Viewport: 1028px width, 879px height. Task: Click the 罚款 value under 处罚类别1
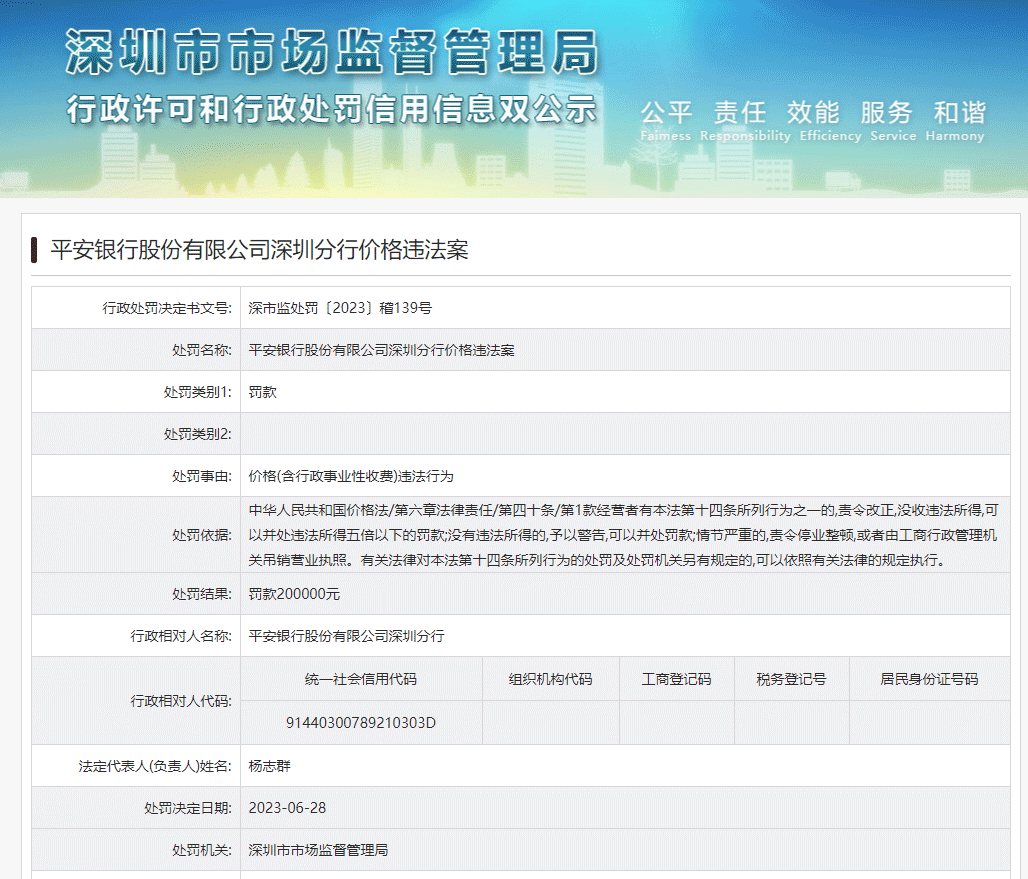click(x=262, y=392)
